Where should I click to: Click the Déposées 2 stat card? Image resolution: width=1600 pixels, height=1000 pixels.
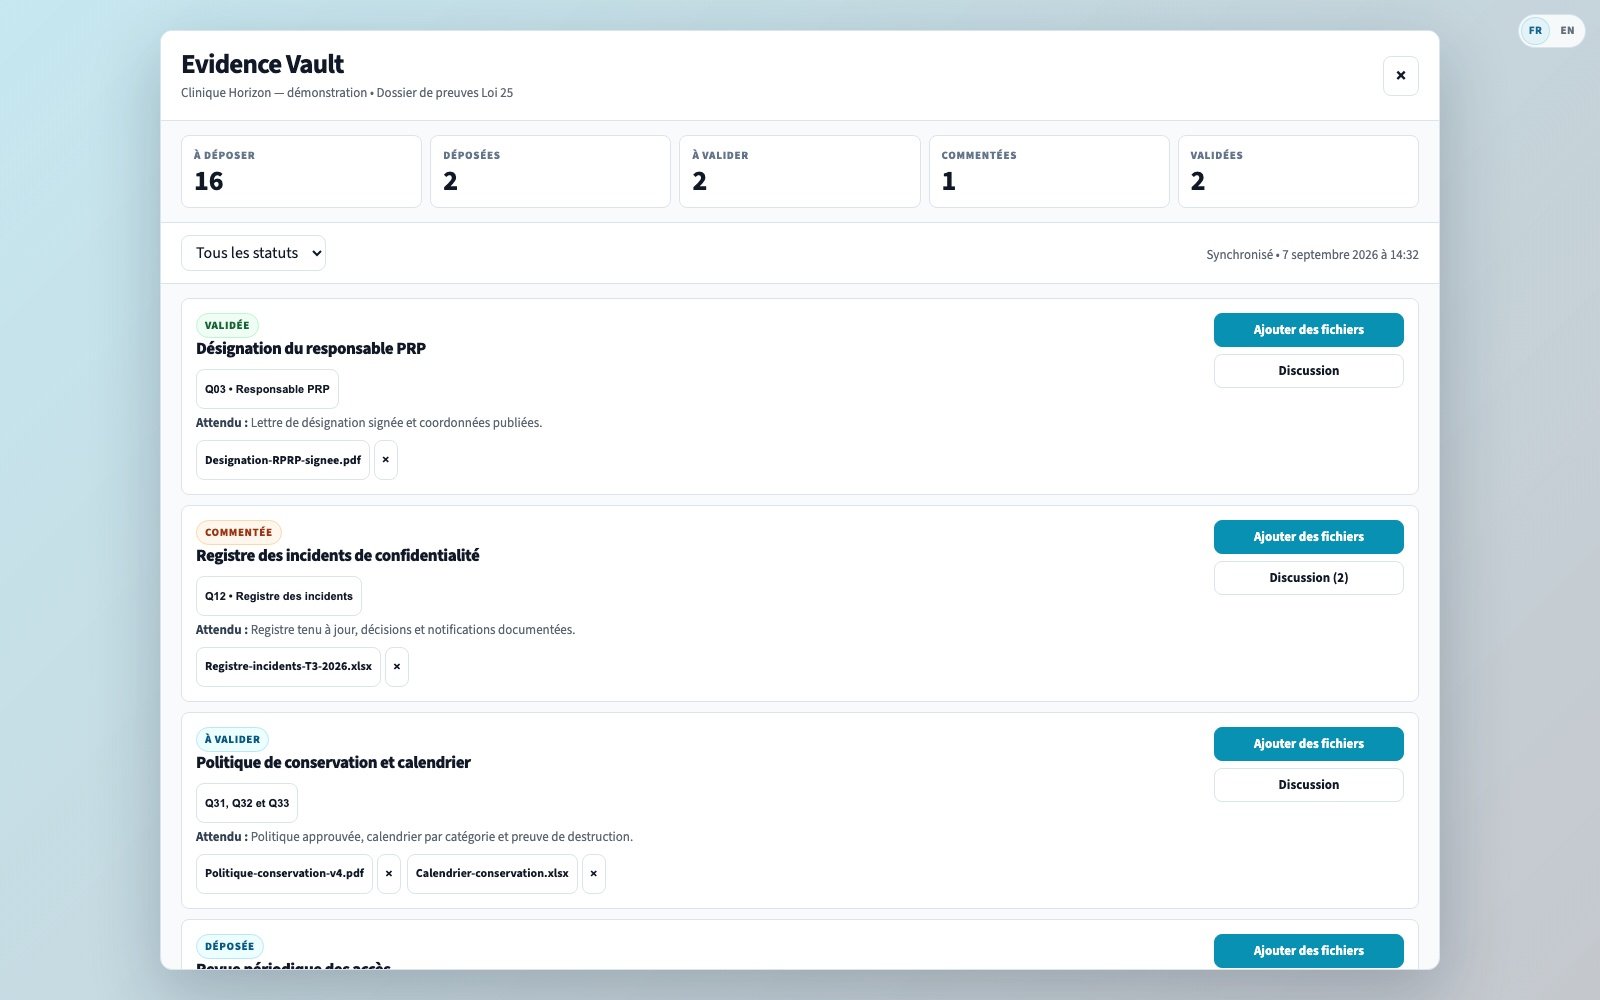(550, 172)
